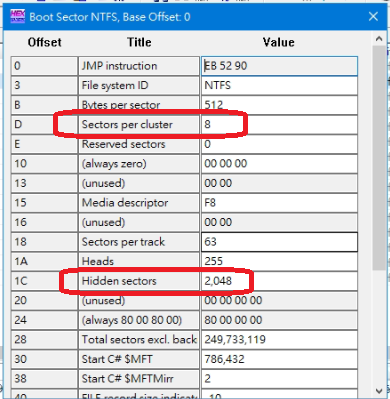Click the scrollbar down arrow
The height and width of the screenshot is (399, 390).
[379, 390]
